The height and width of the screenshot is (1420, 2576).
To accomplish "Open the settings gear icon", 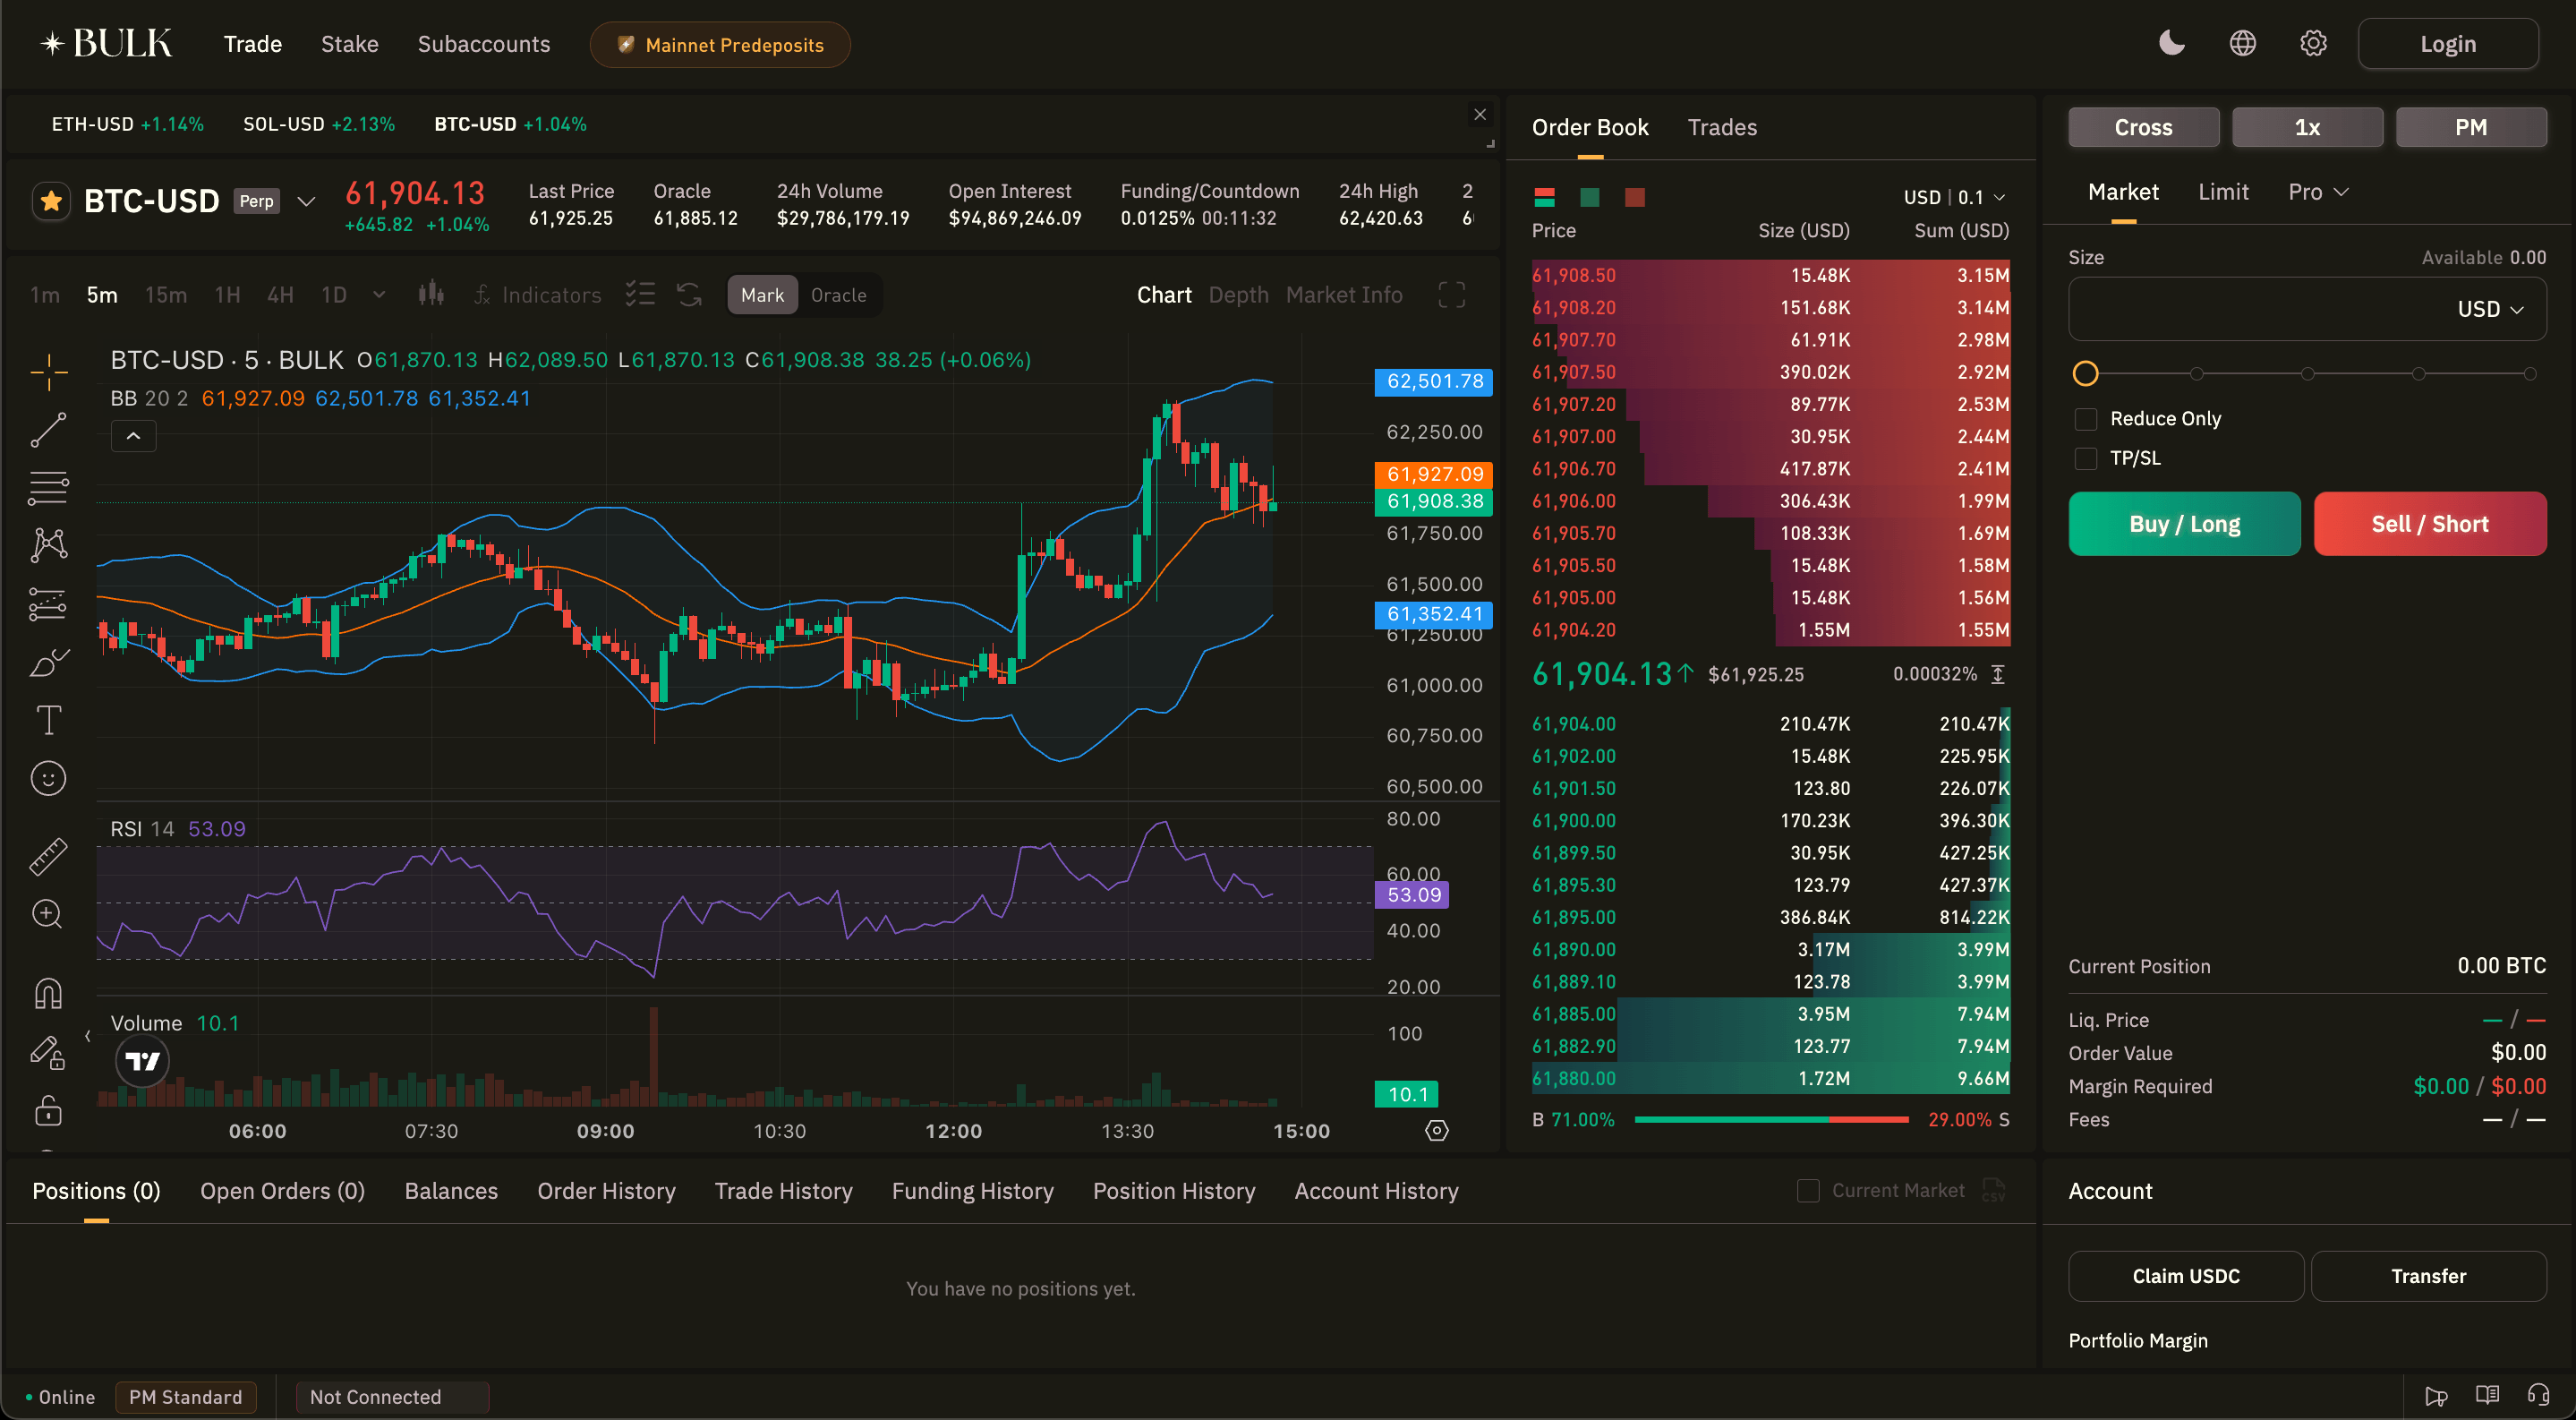I will 2313,43.
